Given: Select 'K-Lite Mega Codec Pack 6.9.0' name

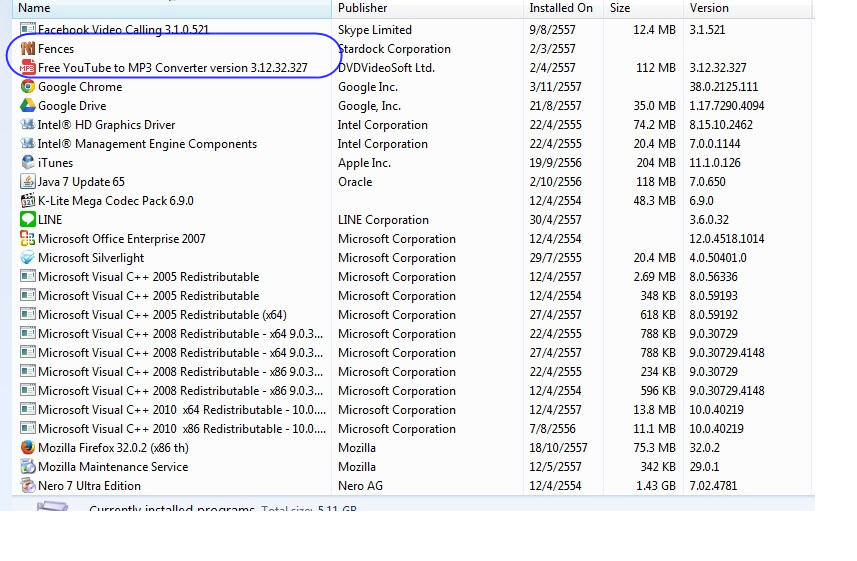Looking at the screenshot, I should (x=116, y=201).
